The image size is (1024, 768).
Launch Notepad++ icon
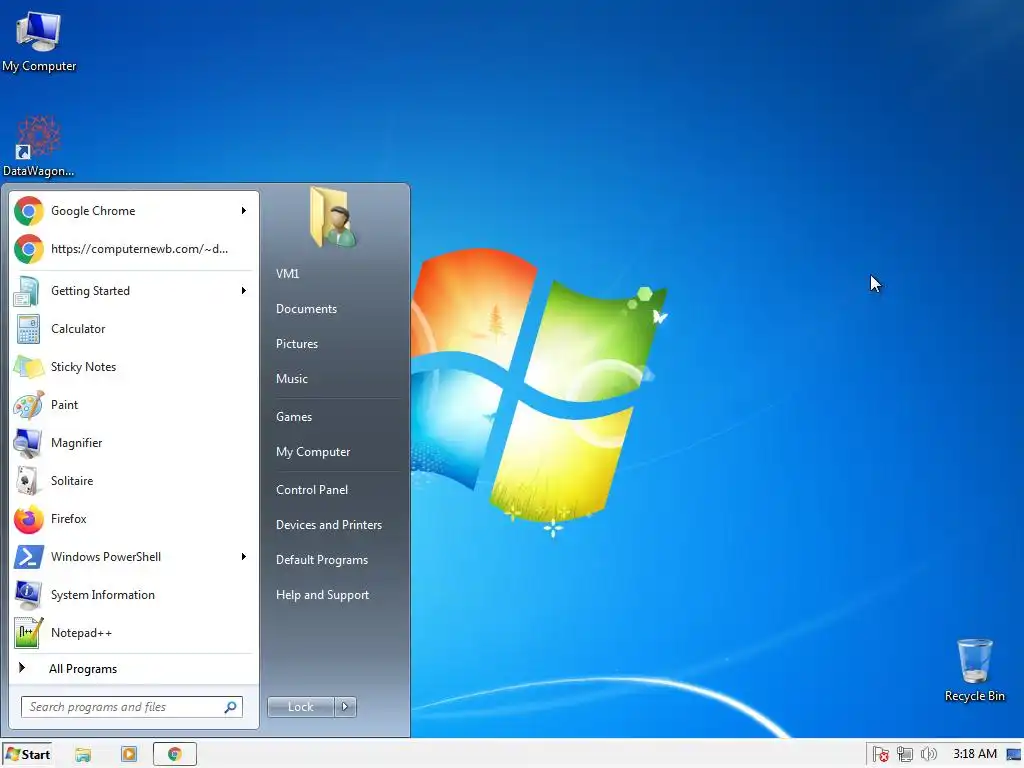[x=29, y=633]
